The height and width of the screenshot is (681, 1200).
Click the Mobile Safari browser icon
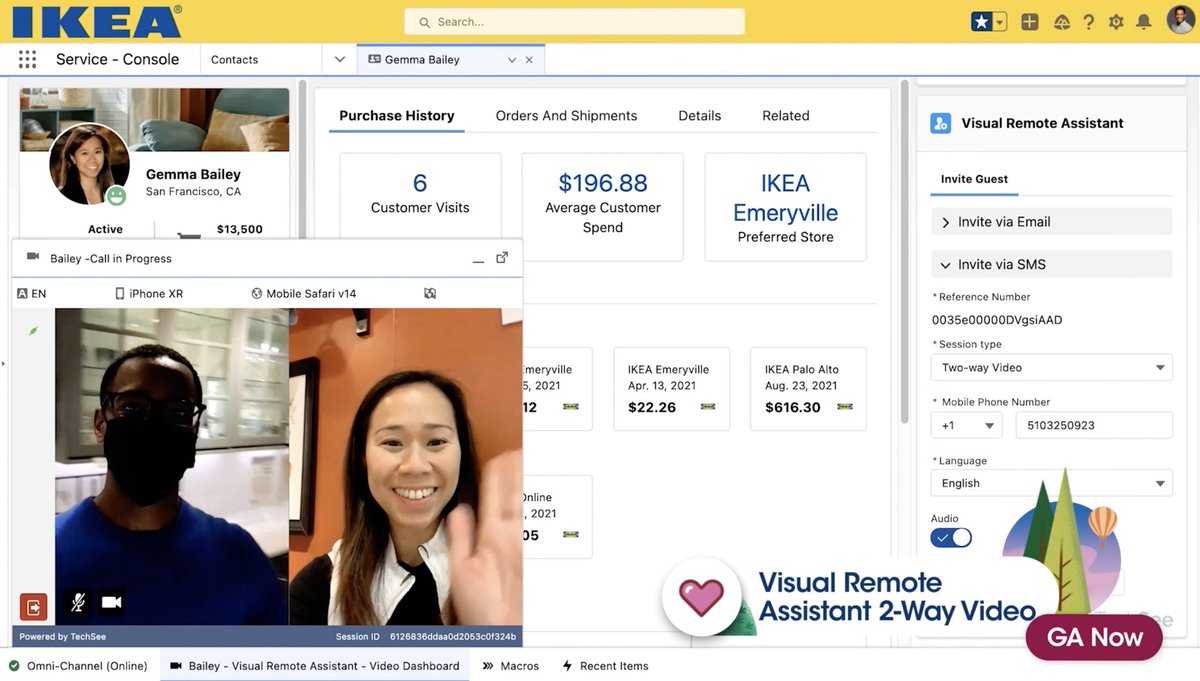pos(257,294)
